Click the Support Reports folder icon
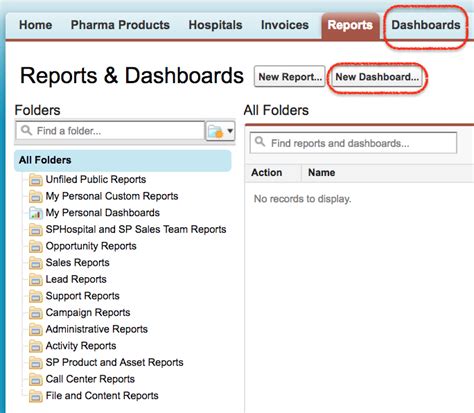Image resolution: width=474 pixels, height=413 pixels. (36, 296)
